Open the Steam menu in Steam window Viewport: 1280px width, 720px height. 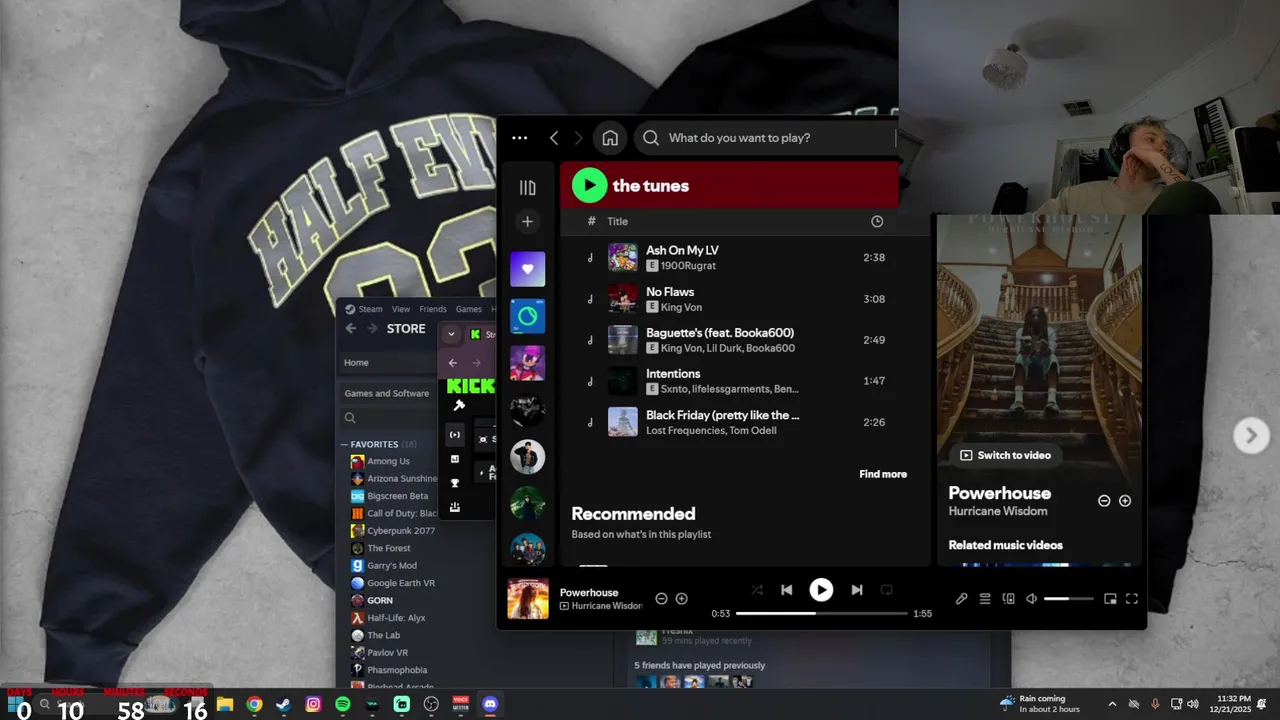(364, 309)
